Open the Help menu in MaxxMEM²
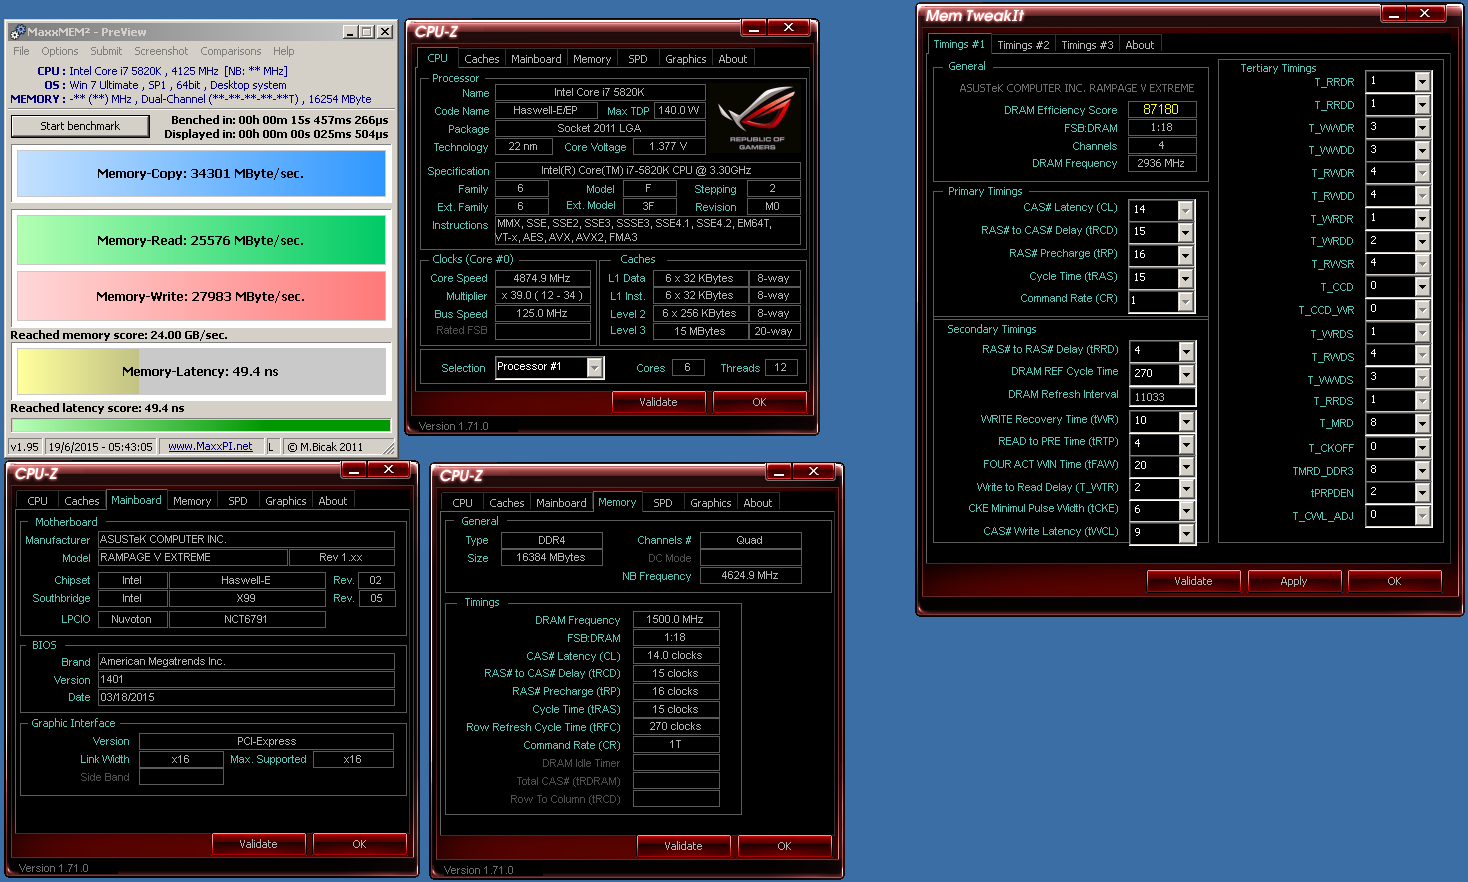The width and height of the screenshot is (1468, 882). [284, 51]
